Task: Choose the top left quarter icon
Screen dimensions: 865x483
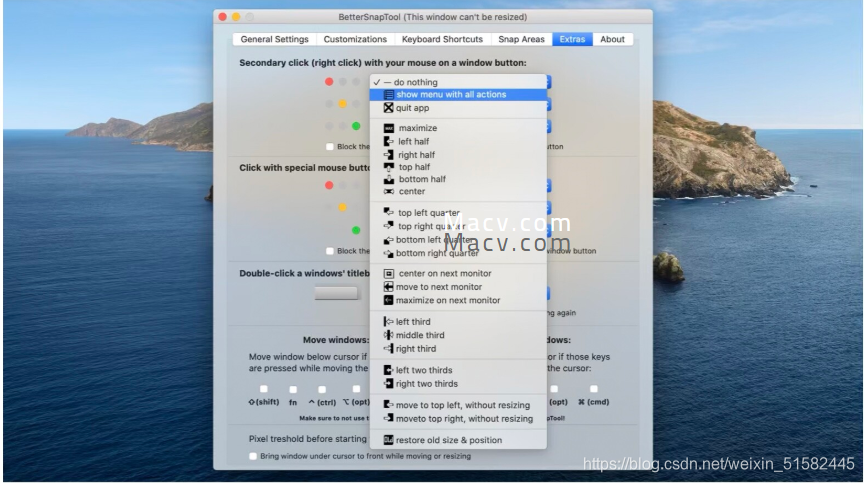Action: click(389, 212)
